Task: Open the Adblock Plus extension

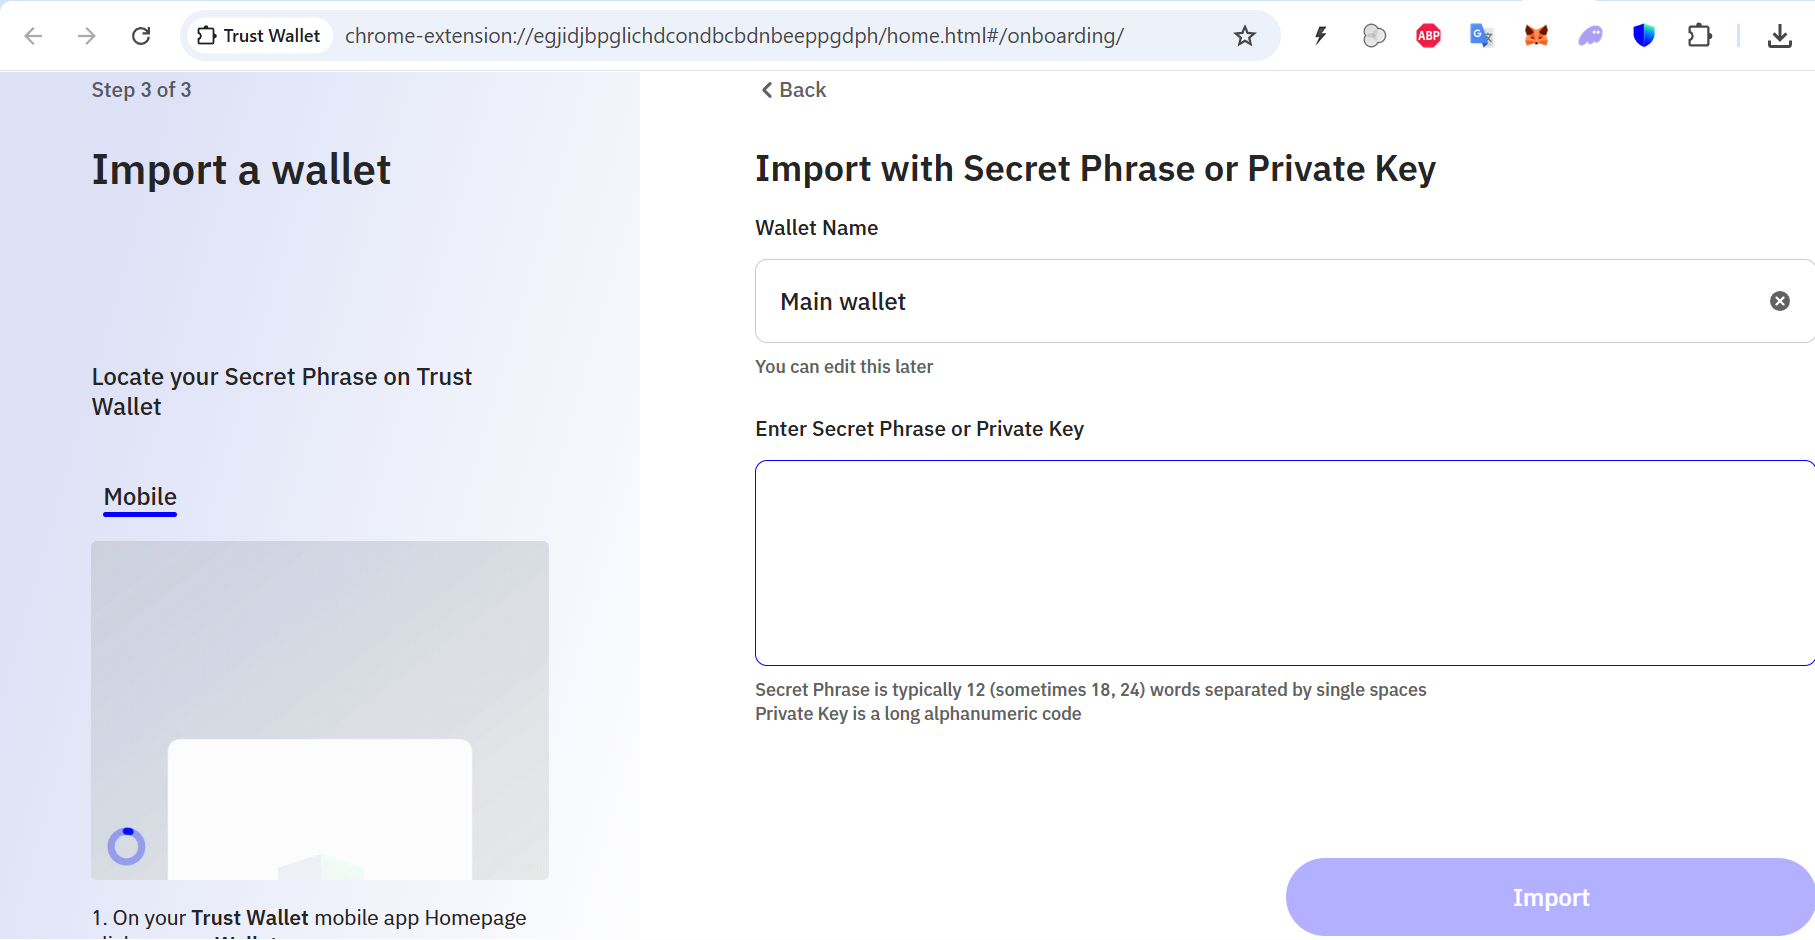Action: [x=1428, y=36]
